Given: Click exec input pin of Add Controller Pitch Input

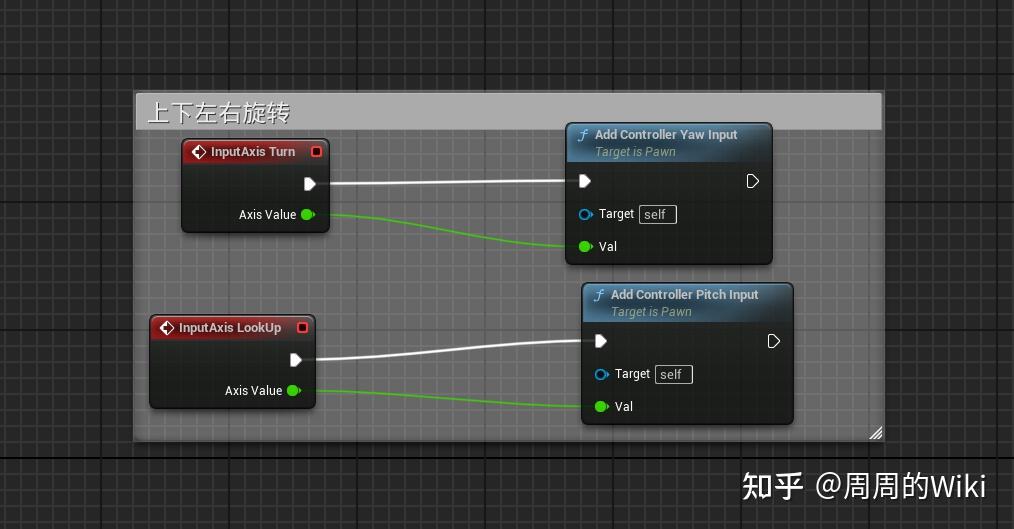Looking at the screenshot, I should tap(601, 341).
